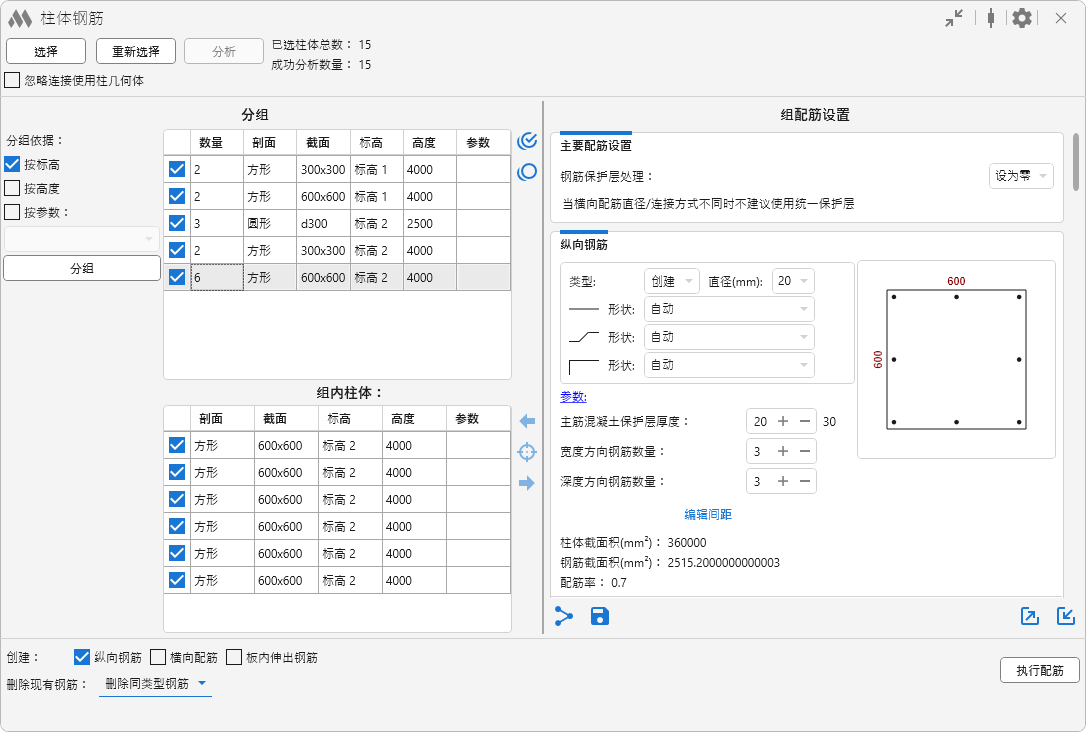The height and width of the screenshot is (732, 1086).
Task: Click the blue save disk icon
Action: (600, 616)
